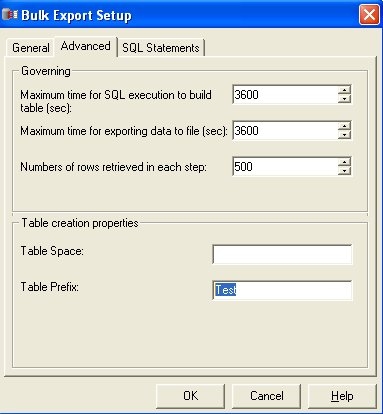Click the Cancel button
This screenshot has height=414, width=383.
click(x=266, y=396)
